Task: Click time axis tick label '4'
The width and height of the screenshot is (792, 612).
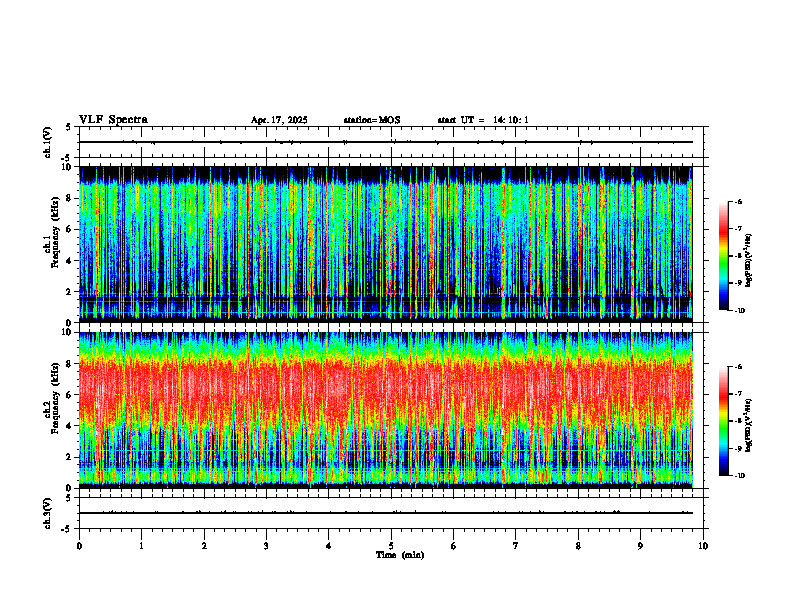Action: (x=329, y=546)
